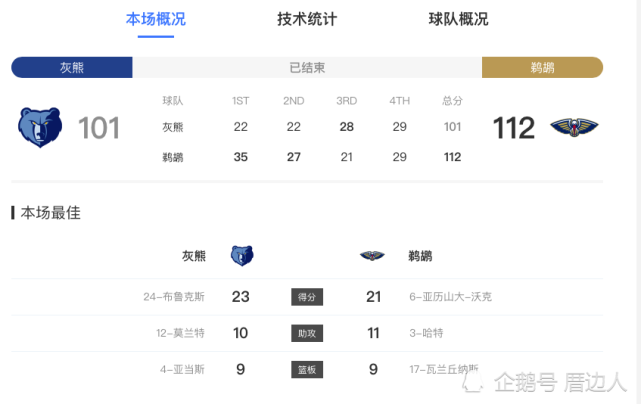Click the large Grizzlies bear logo

pos(40,127)
